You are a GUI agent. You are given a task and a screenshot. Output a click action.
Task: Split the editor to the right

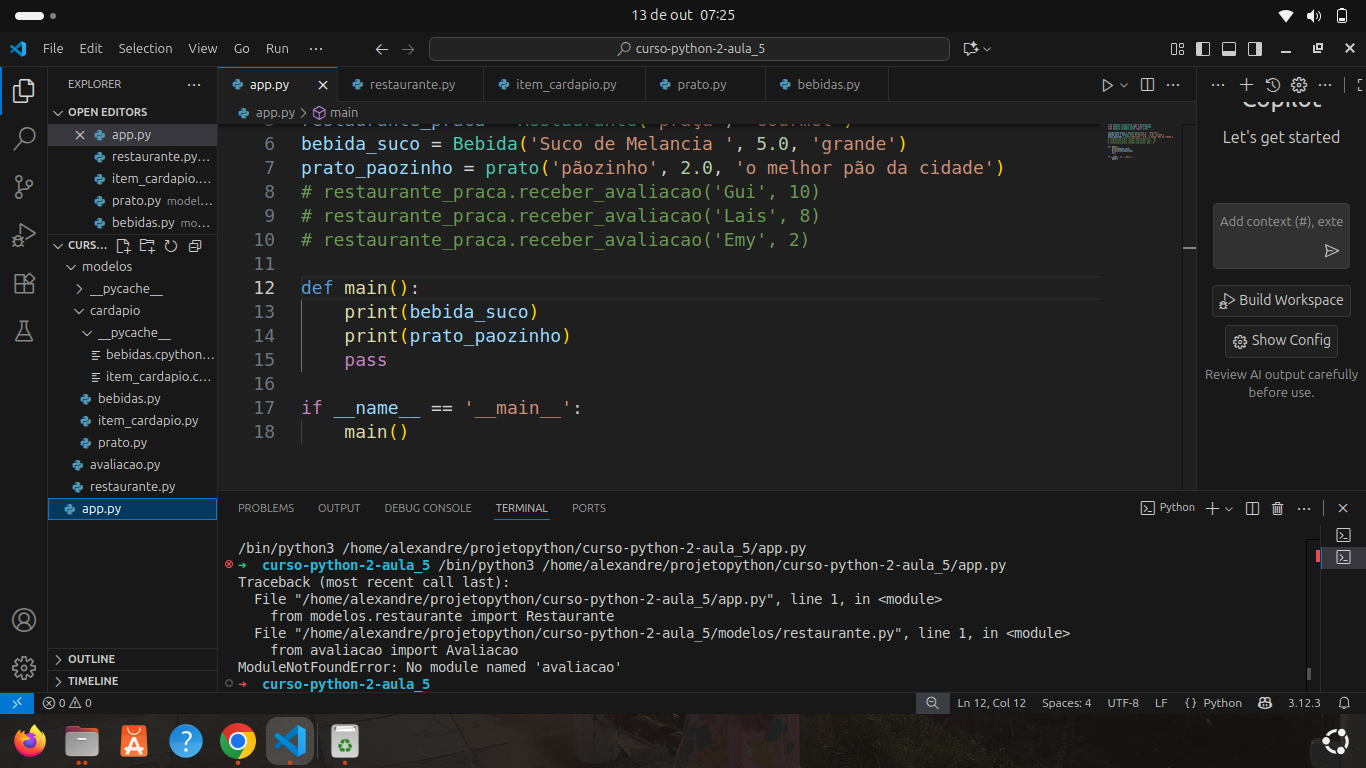click(1147, 85)
